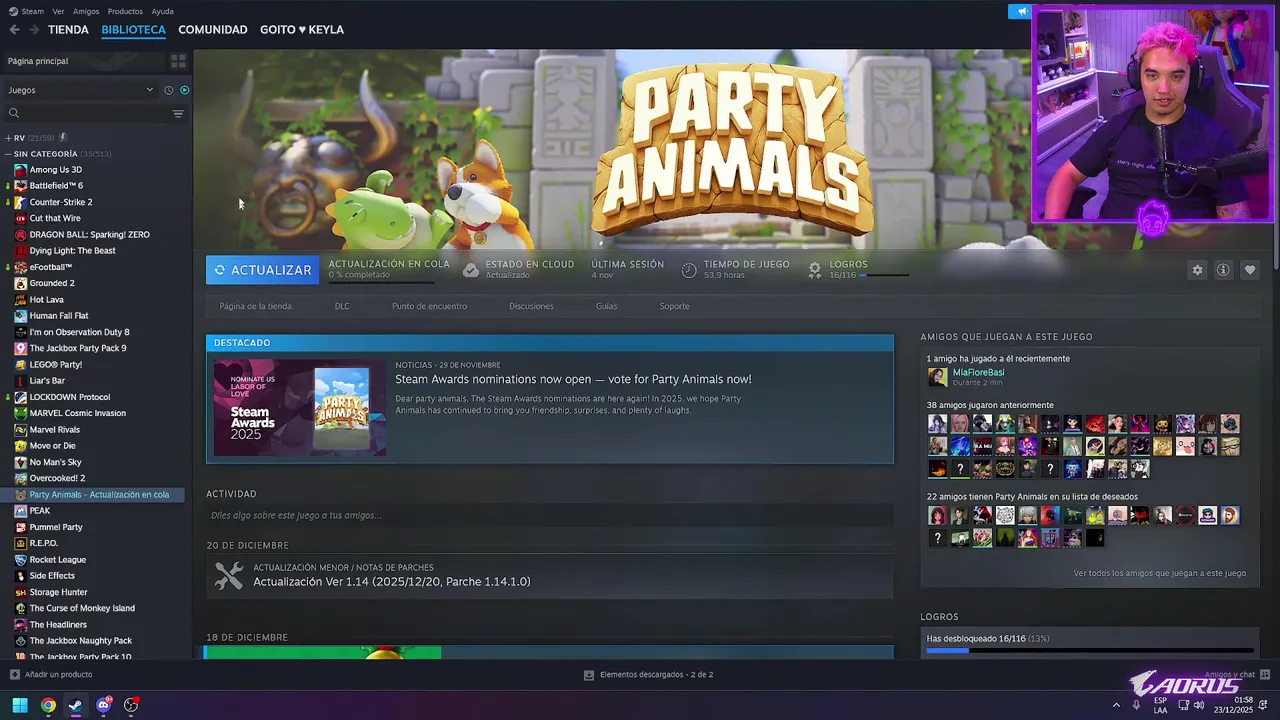
Task: Click the Storage Hunter game icon
Action: [20, 592]
